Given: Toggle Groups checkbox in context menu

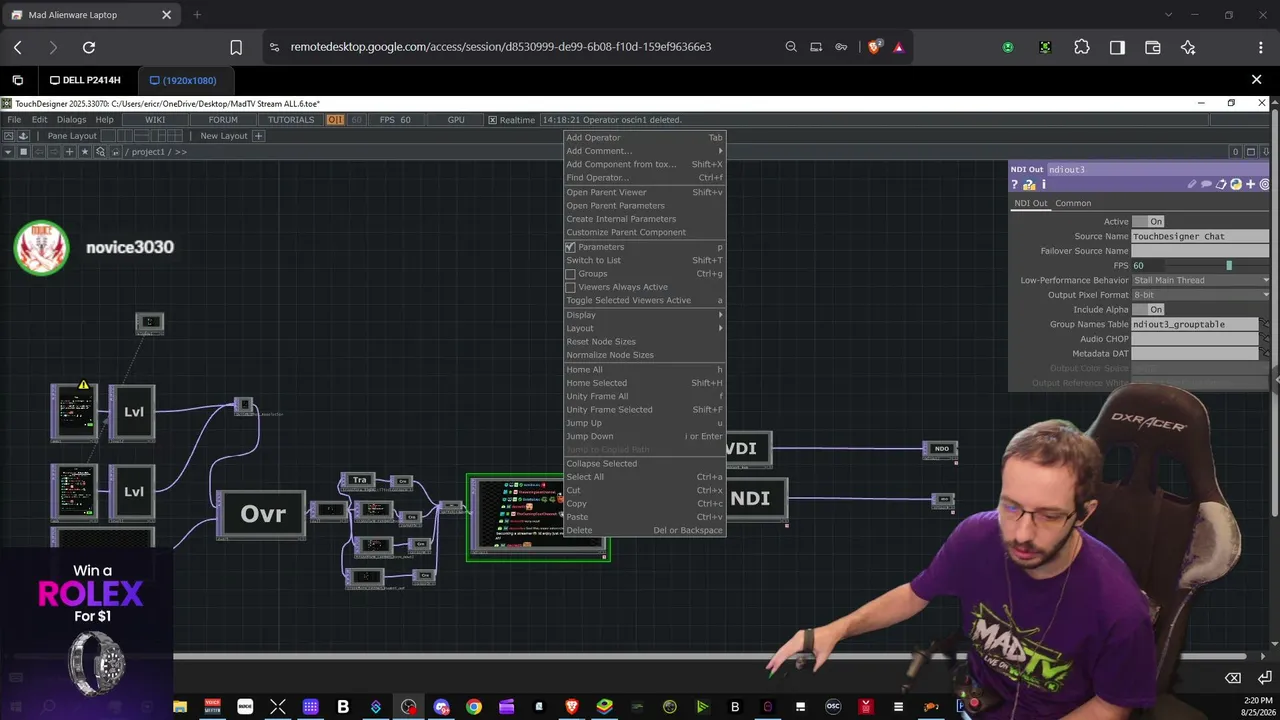Looking at the screenshot, I should point(571,274).
